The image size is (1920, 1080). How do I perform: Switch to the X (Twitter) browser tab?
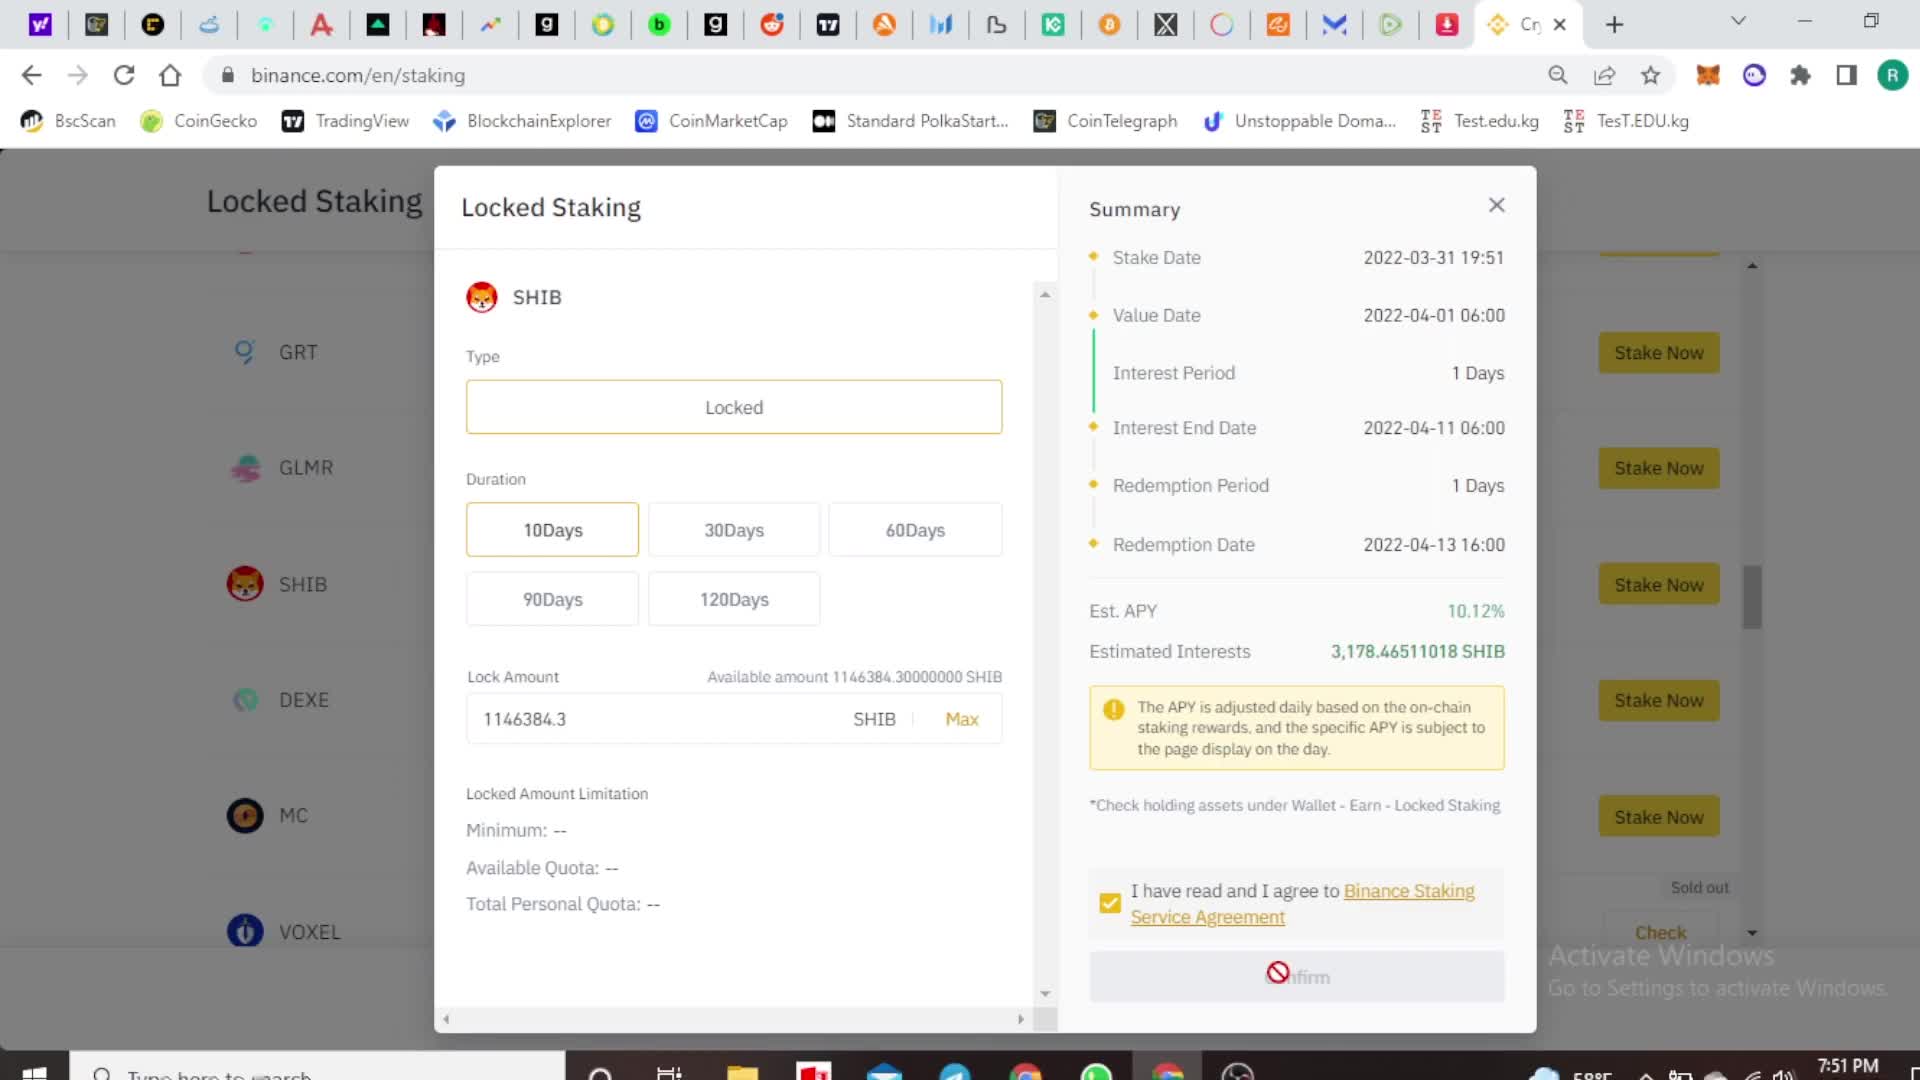1165,24
